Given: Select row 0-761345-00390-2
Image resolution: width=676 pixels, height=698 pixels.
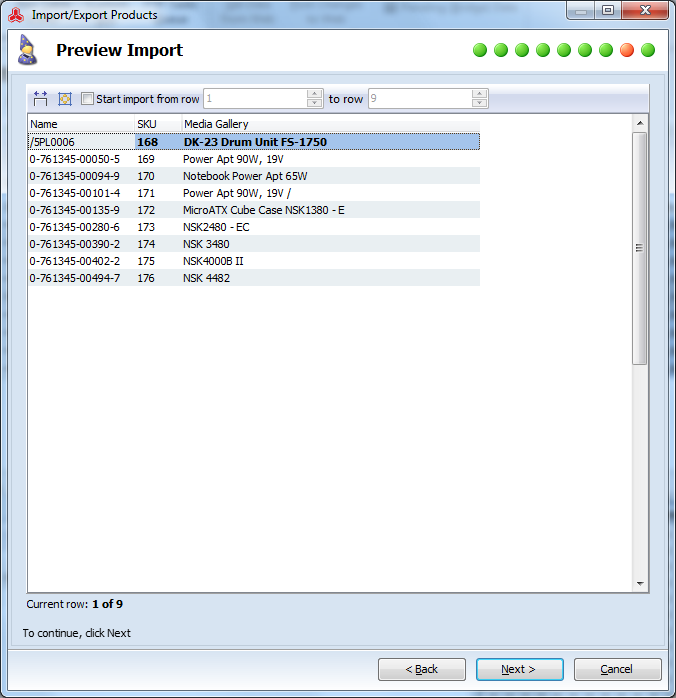Looking at the screenshot, I should click(x=254, y=244).
